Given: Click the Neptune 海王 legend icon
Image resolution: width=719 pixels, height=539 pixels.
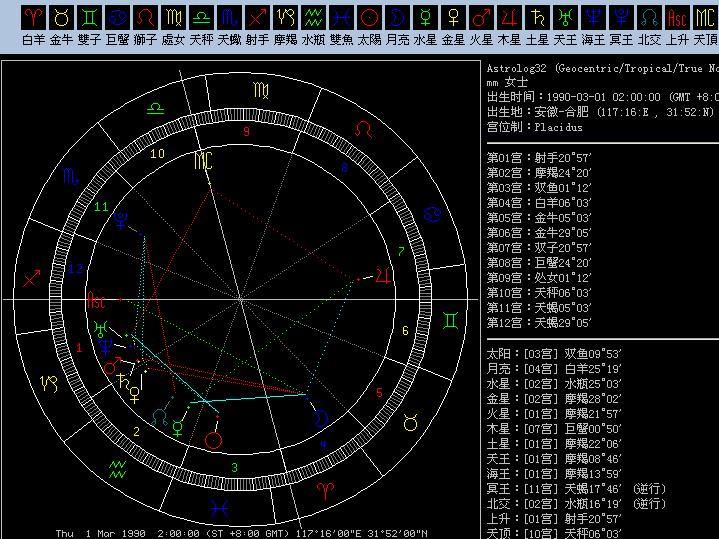Looking at the screenshot, I should [x=593, y=17].
